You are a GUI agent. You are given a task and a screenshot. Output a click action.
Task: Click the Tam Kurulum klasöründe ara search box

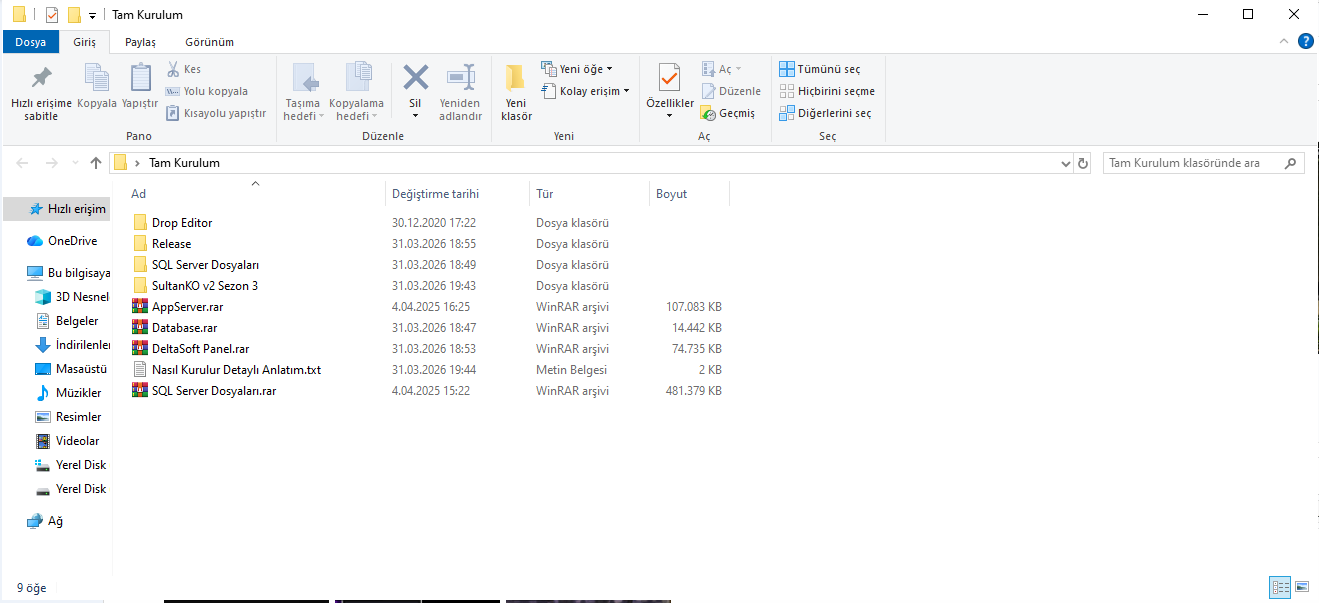coord(1204,163)
